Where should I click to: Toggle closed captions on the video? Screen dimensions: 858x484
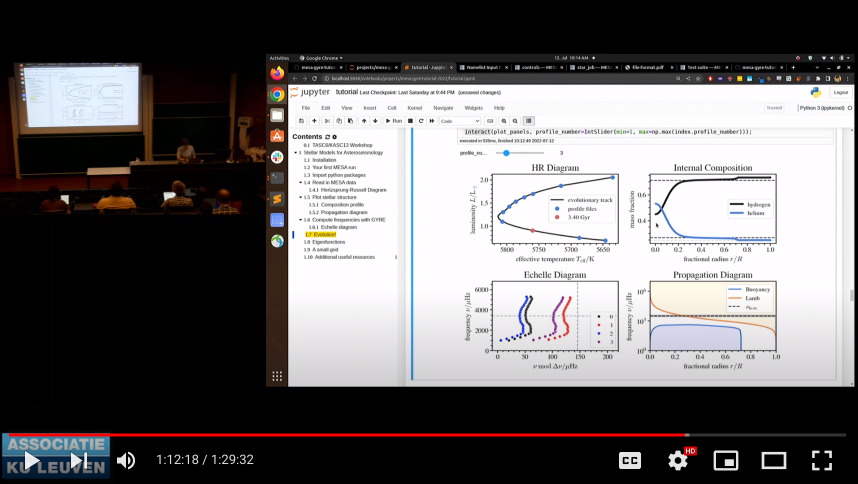630,460
